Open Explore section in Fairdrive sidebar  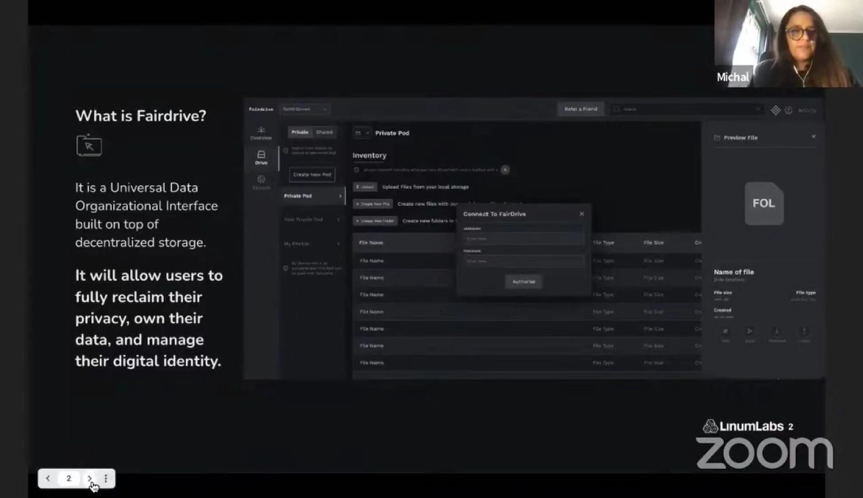[261, 183]
